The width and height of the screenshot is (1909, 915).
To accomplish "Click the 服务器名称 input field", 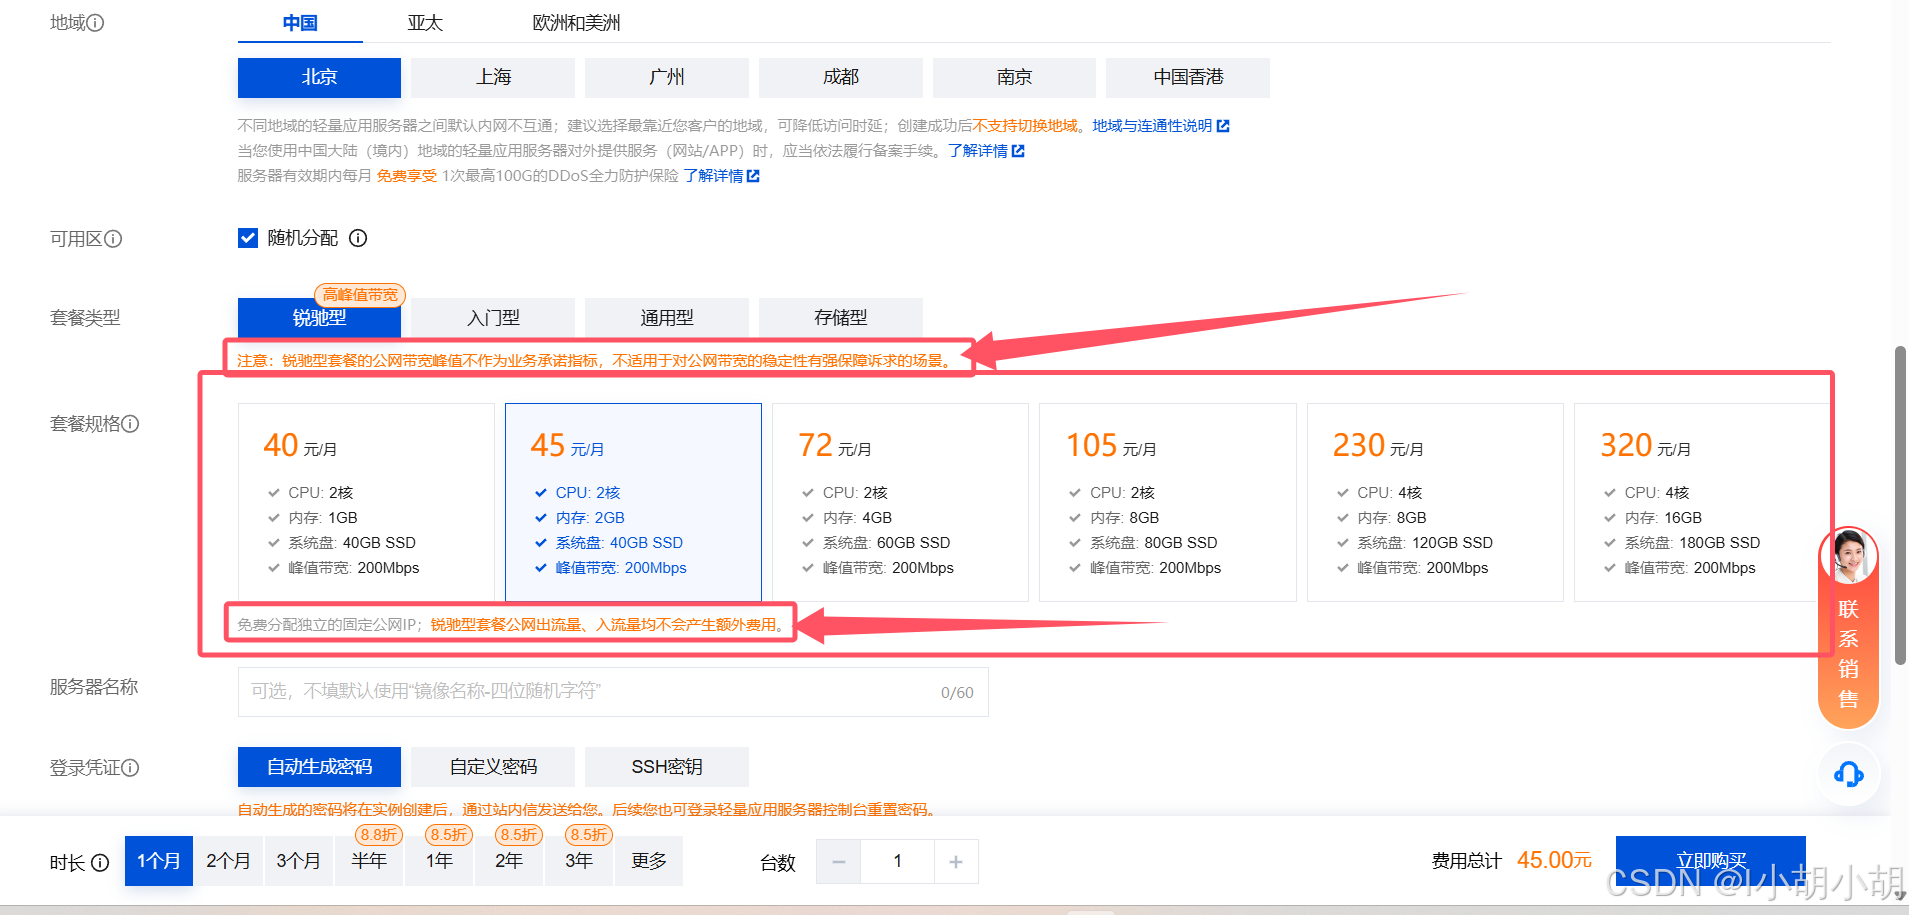I will [590, 692].
